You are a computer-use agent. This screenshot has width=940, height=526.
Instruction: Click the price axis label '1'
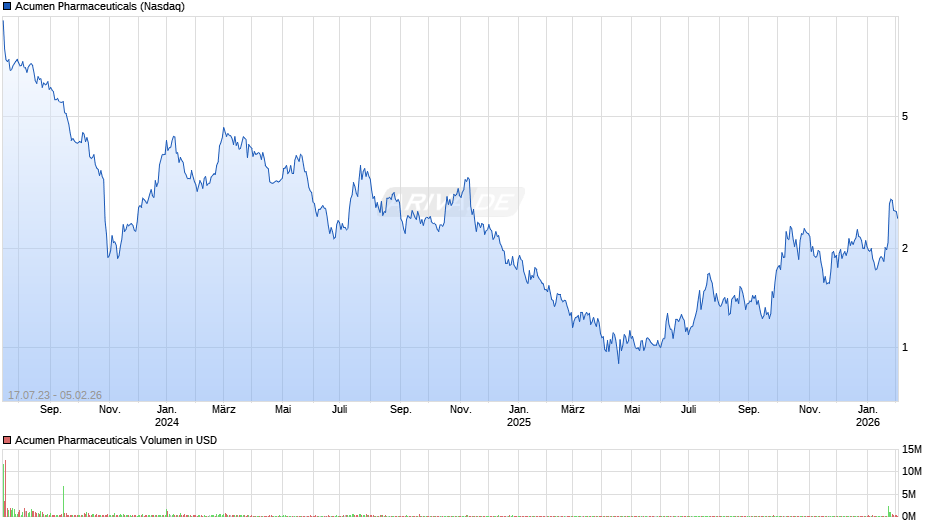(x=905, y=347)
